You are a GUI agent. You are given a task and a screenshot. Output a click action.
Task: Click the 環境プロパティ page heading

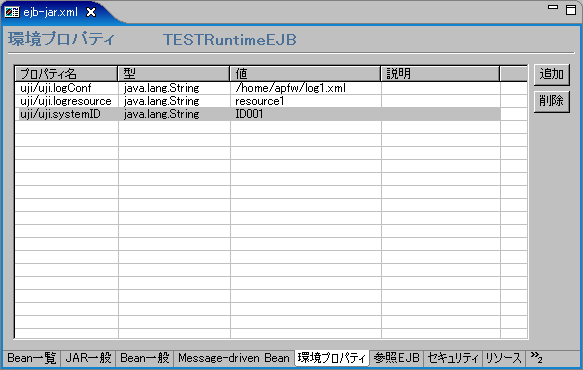click(x=61, y=39)
